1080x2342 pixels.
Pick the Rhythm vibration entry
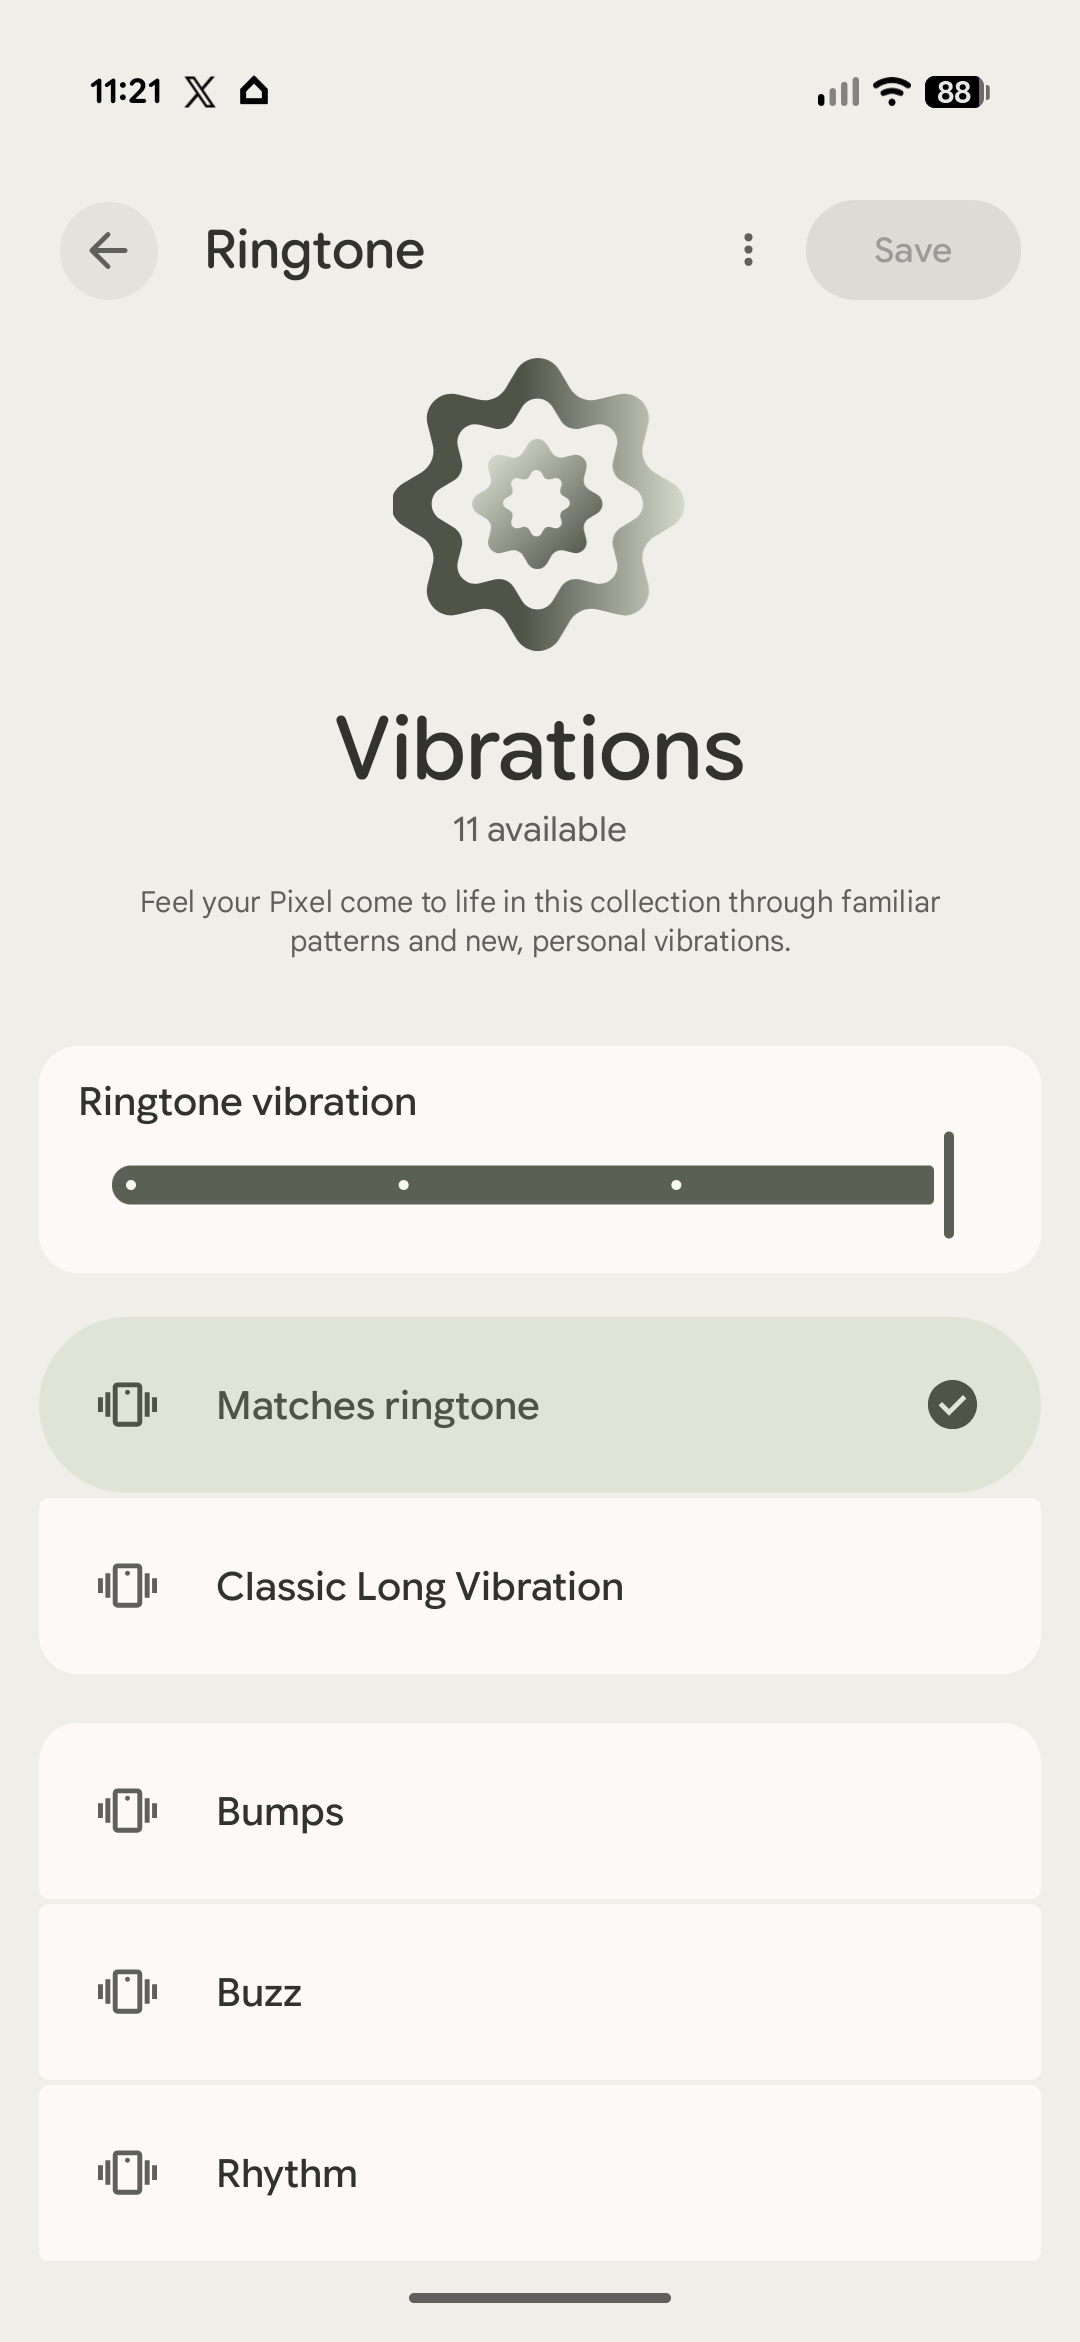(x=540, y=2173)
